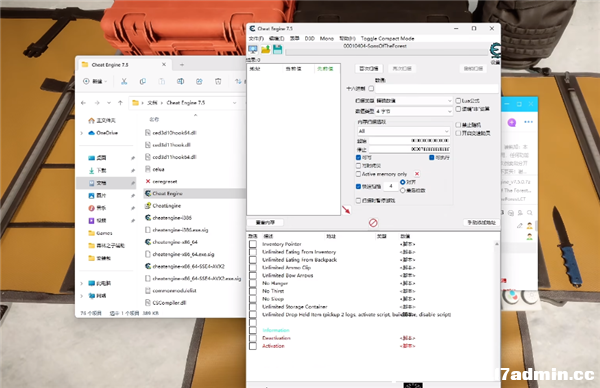600x388 pixels.
Task: Expand the OneDrive tree node
Action: click(x=82, y=133)
